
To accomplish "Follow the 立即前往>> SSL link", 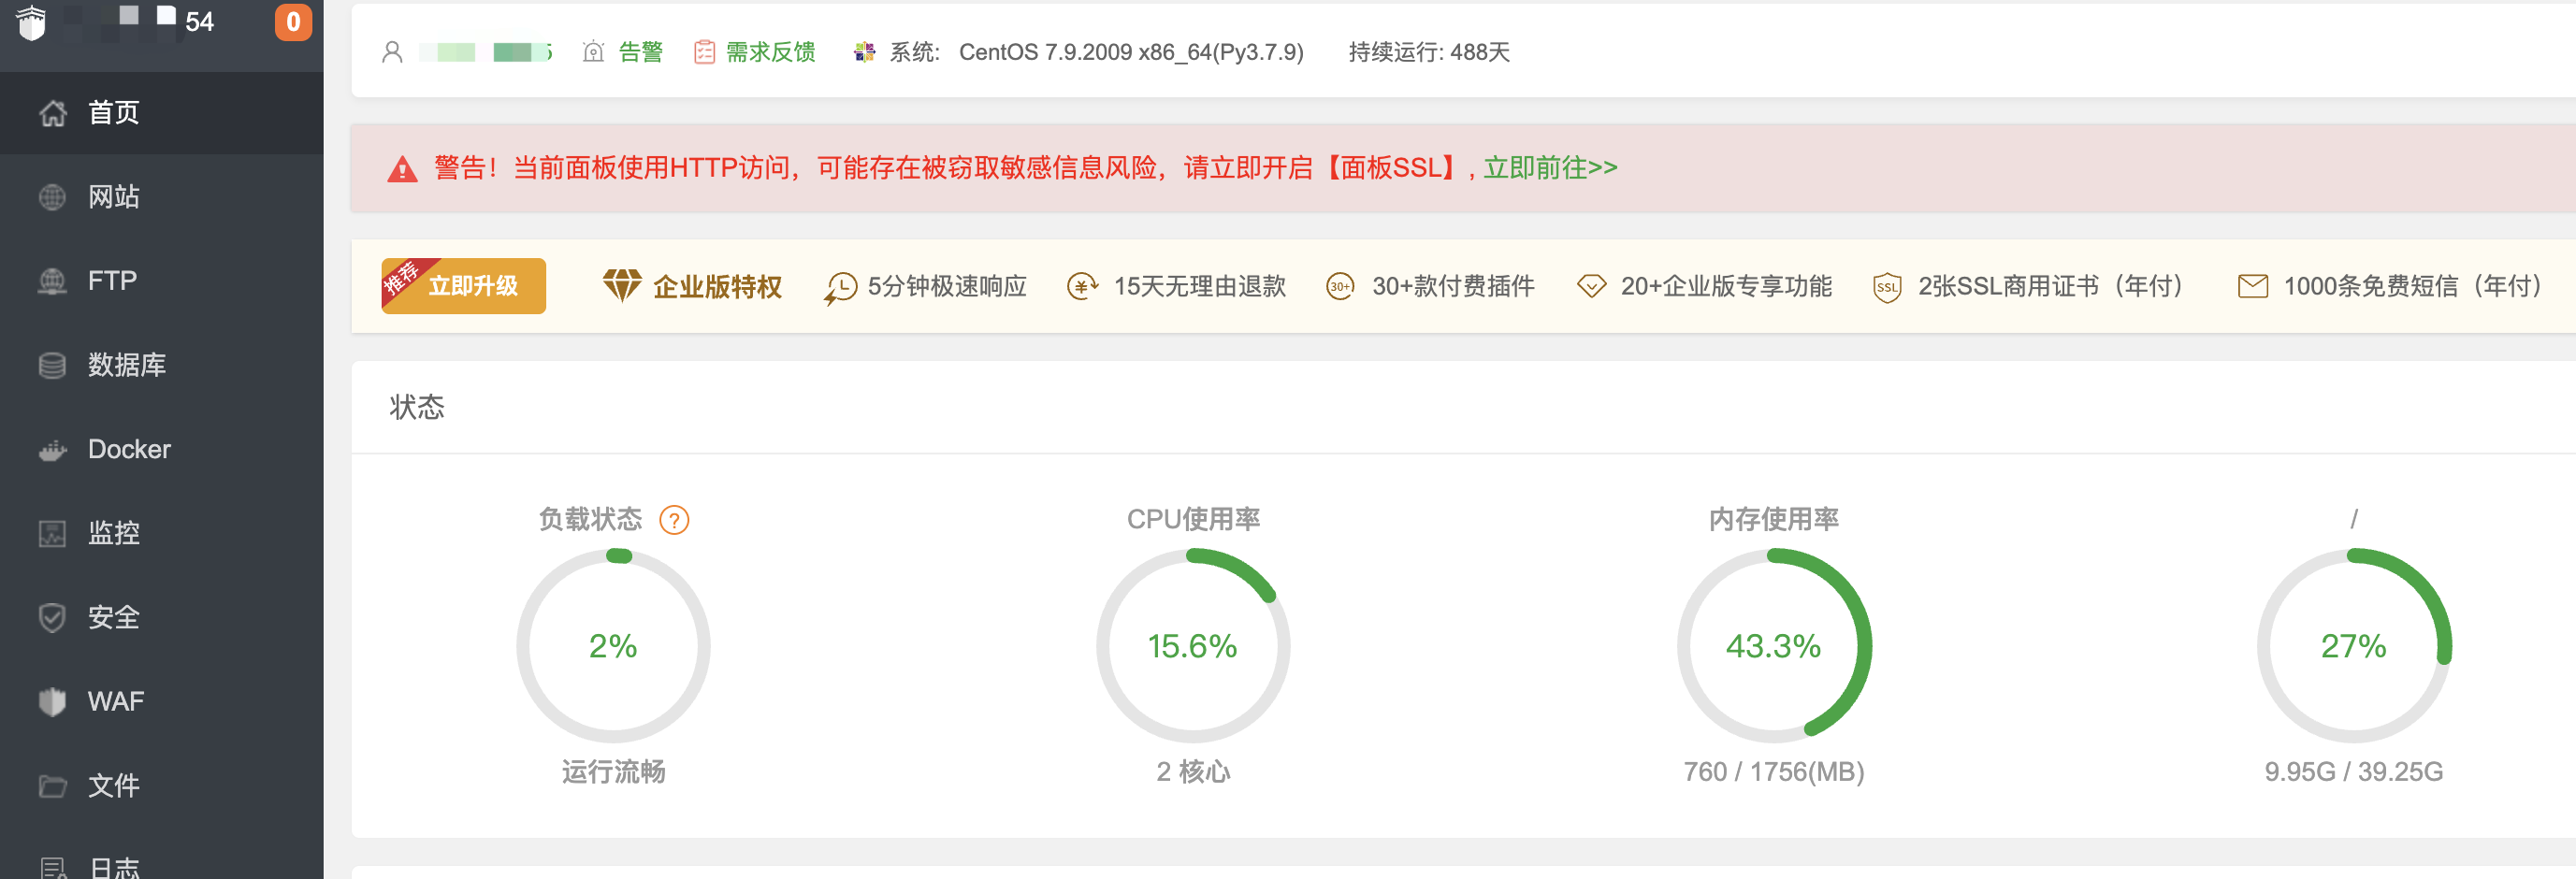I will (1550, 168).
